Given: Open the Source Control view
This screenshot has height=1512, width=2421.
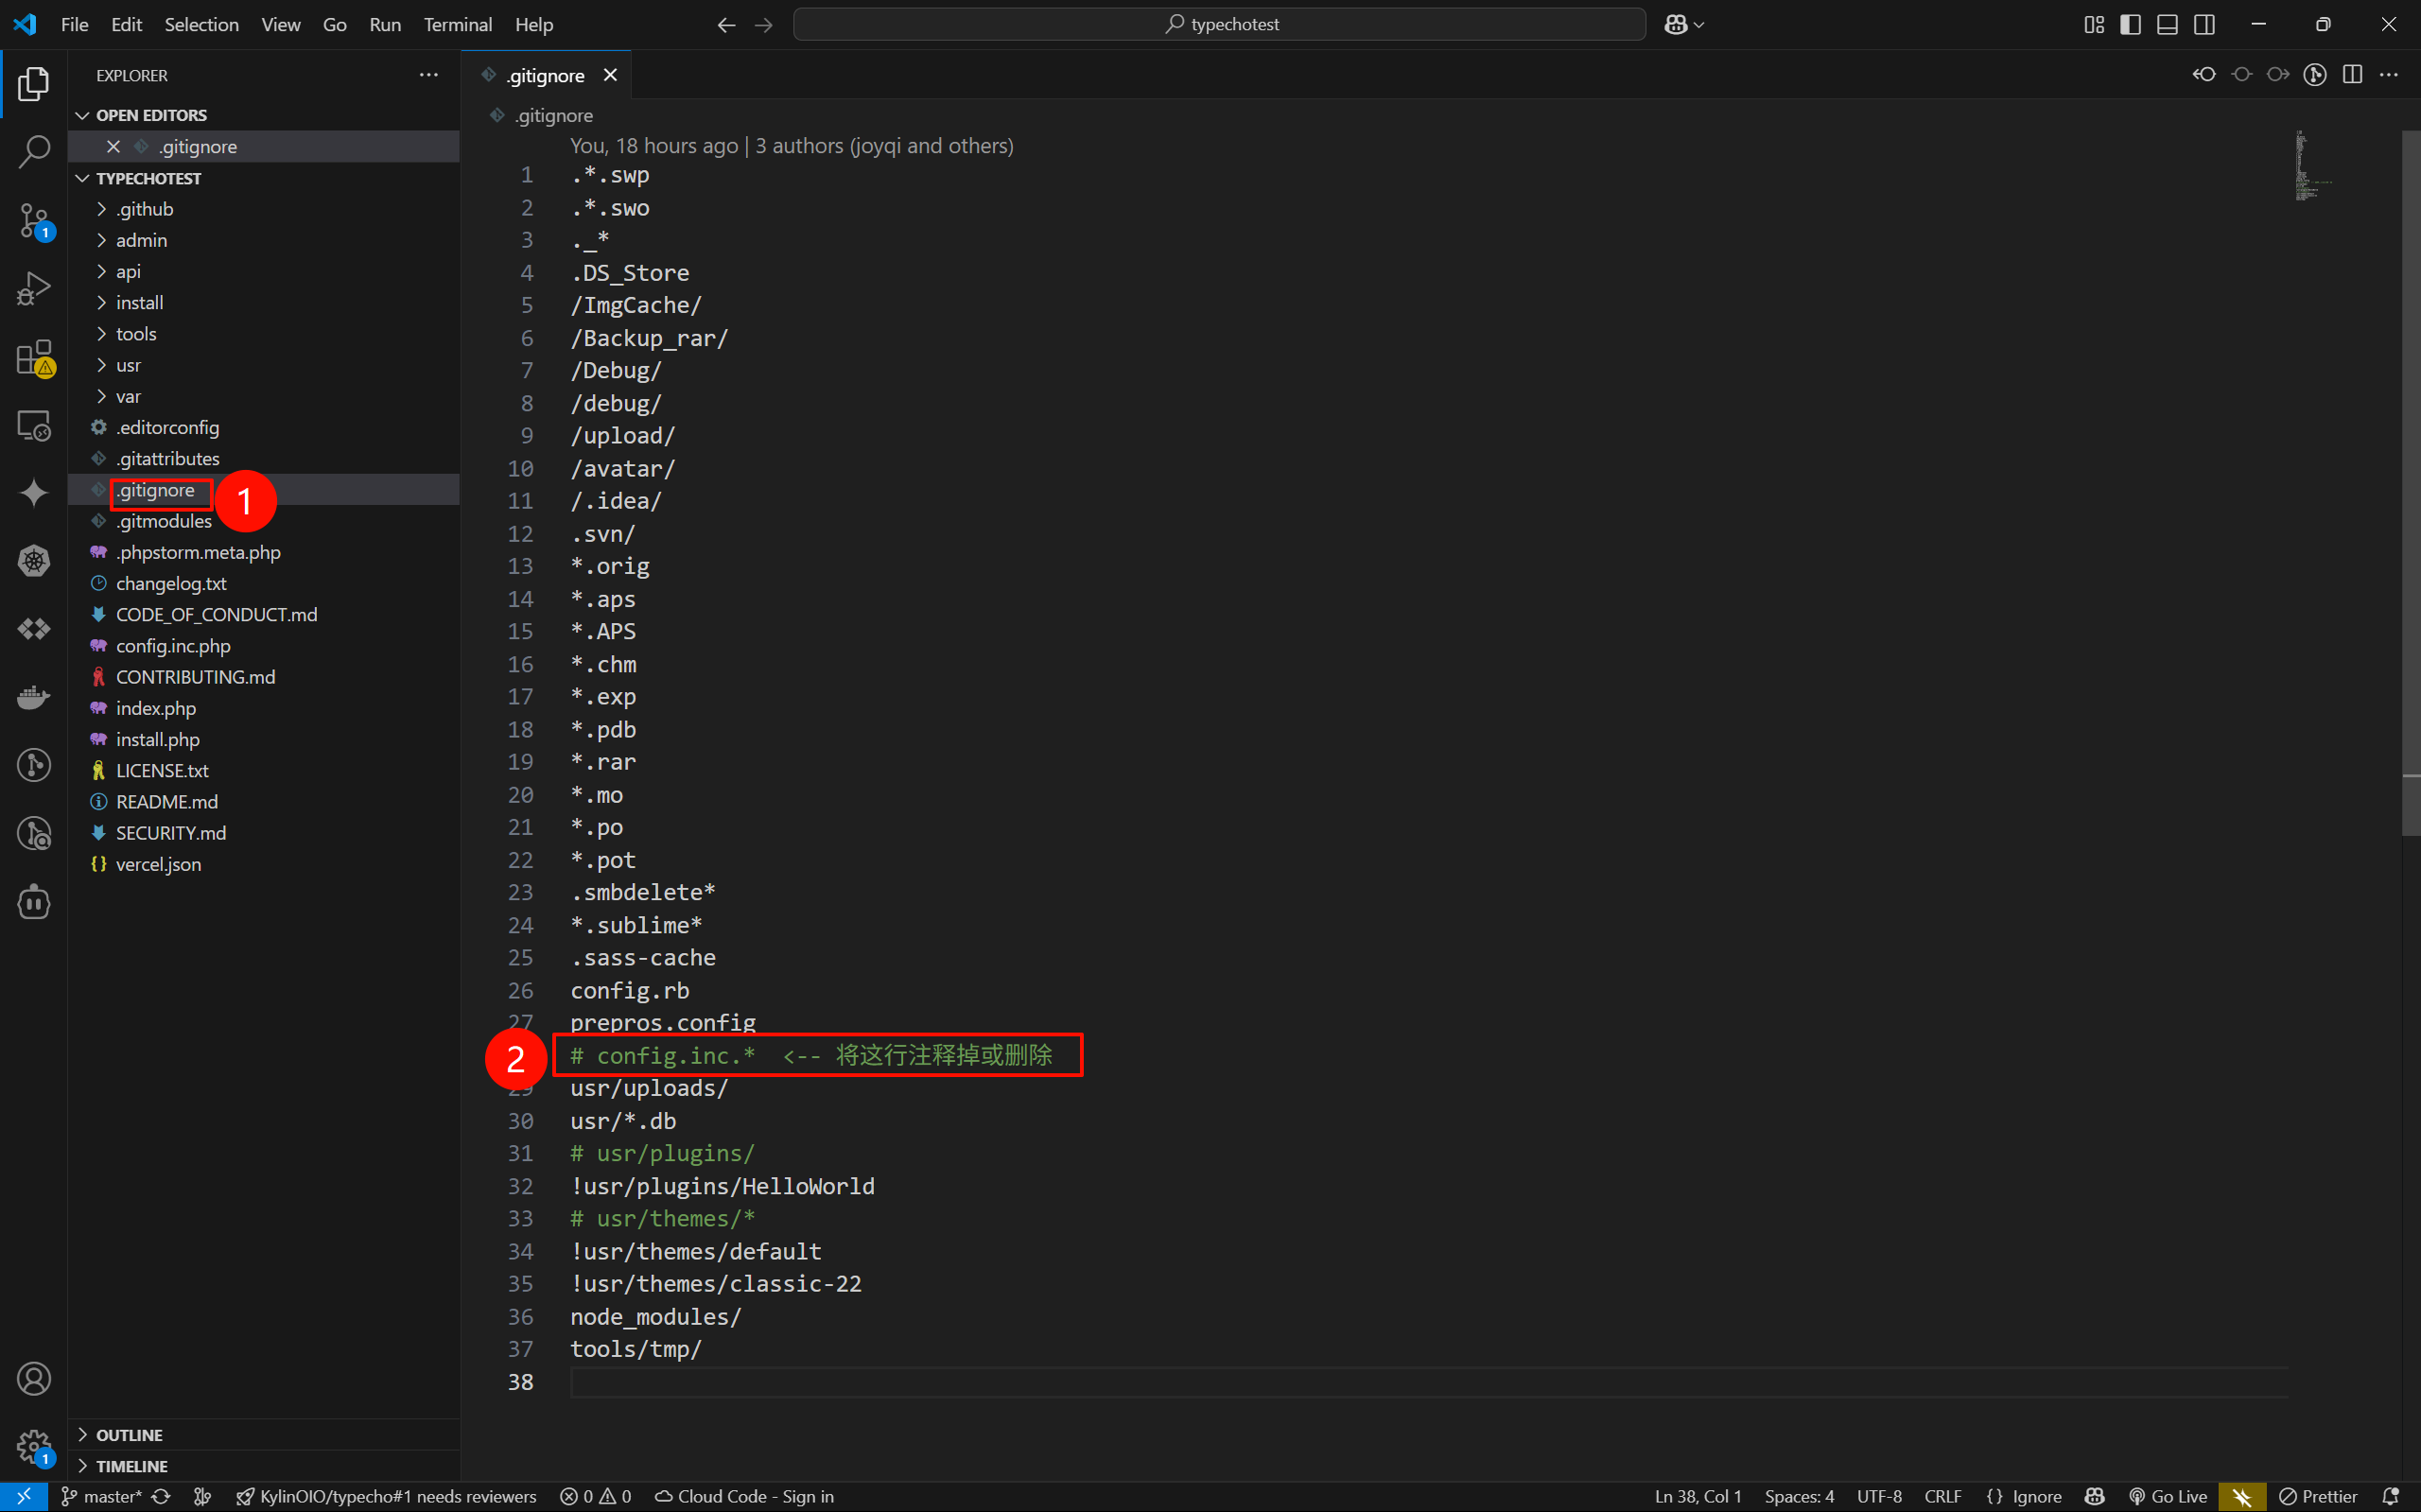Looking at the screenshot, I should pos(34,220).
